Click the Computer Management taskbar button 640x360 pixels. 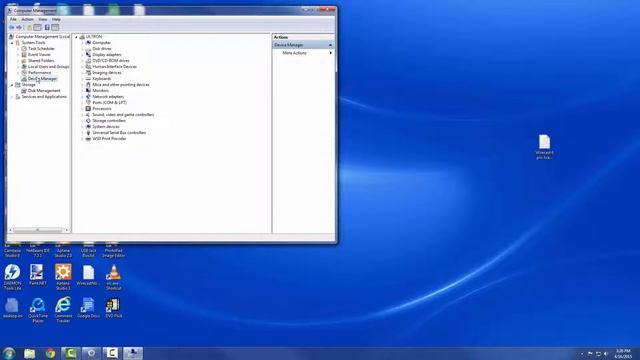click(x=133, y=353)
